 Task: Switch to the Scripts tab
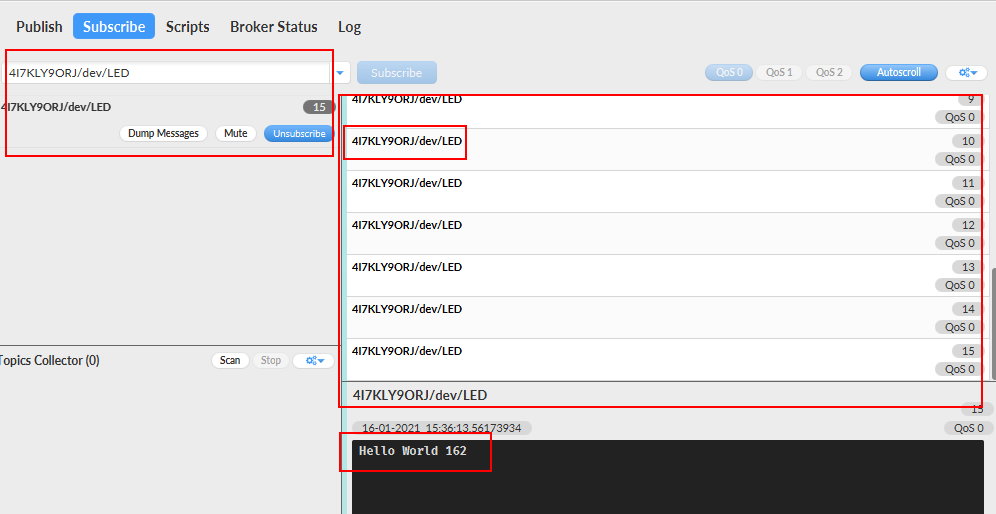(x=188, y=27)
